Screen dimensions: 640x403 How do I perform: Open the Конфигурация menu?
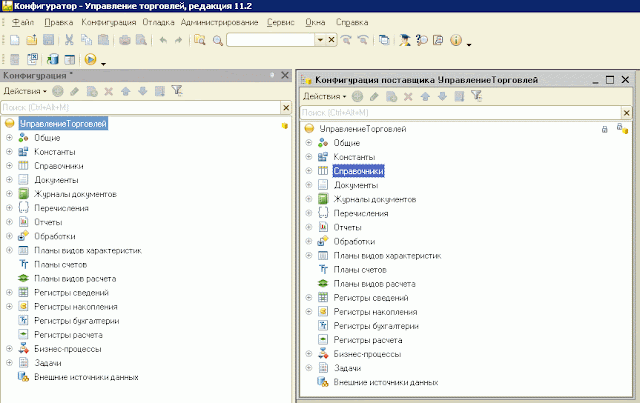[x=109, y=22]
